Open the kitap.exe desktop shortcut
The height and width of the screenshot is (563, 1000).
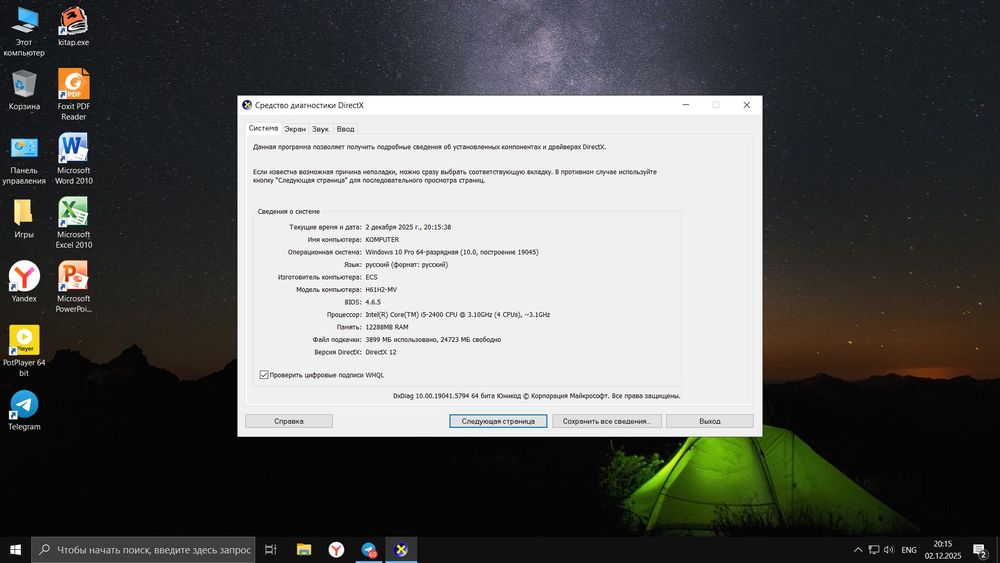pyautogui.click(x=73, y=27)
